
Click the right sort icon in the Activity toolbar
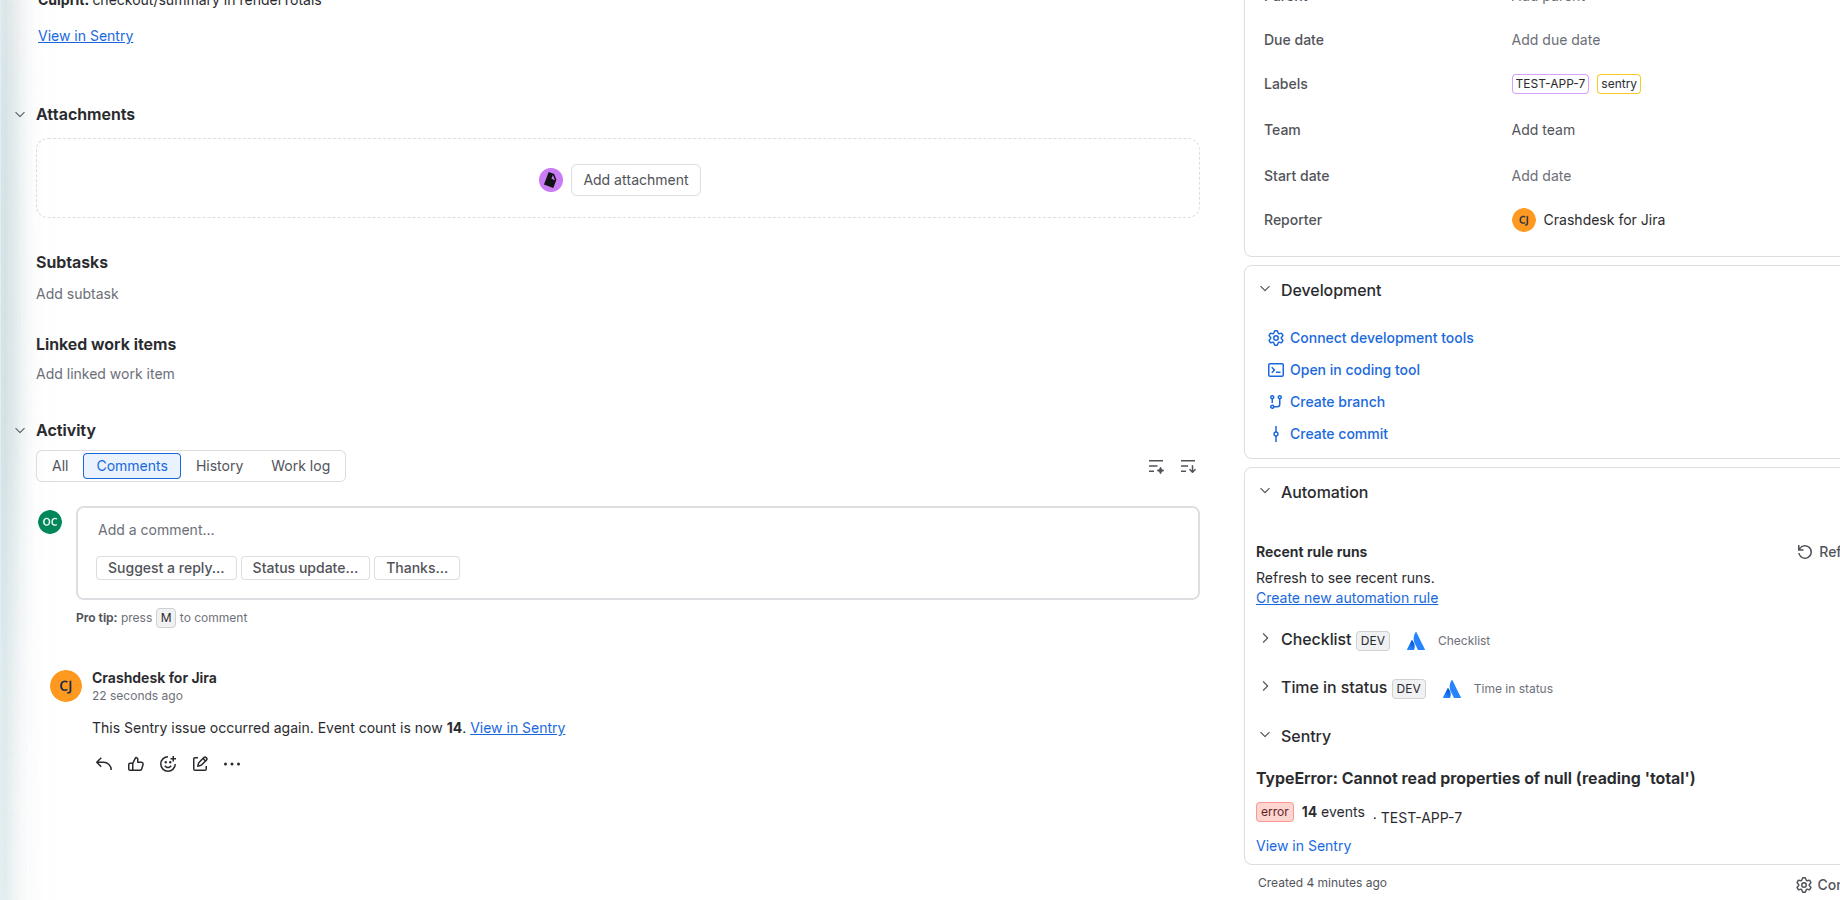pos(1188,467)
